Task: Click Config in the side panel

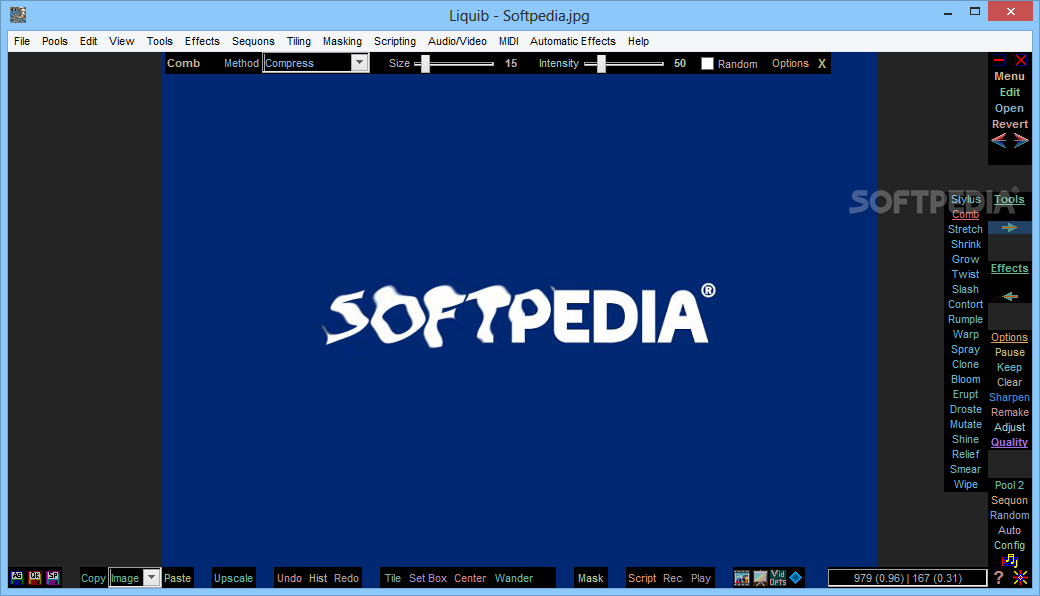Action: 1009,546
